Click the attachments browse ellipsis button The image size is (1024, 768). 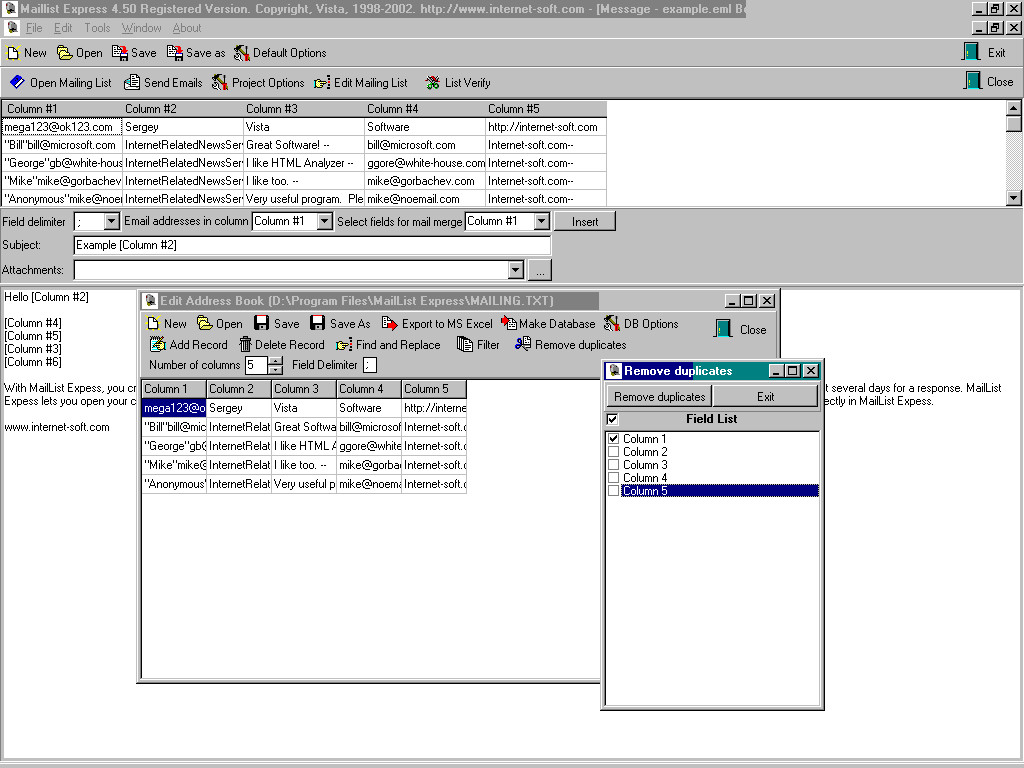540,270
